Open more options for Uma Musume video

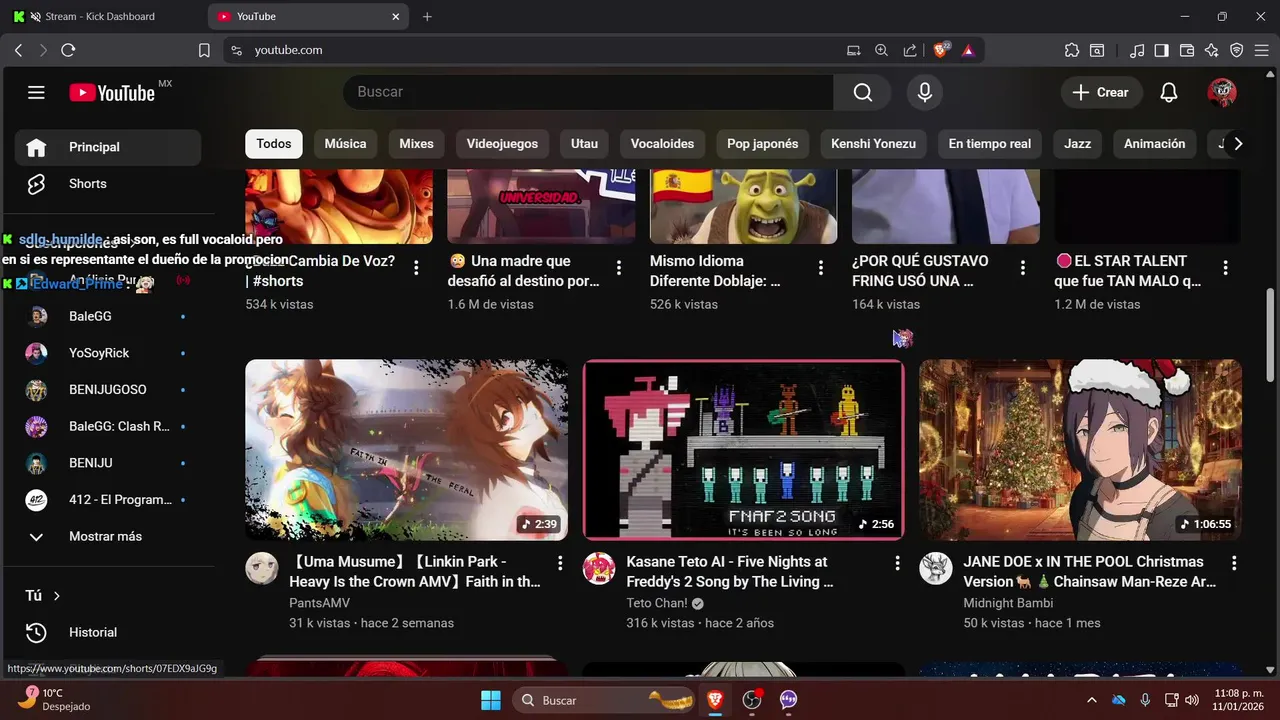560,563
